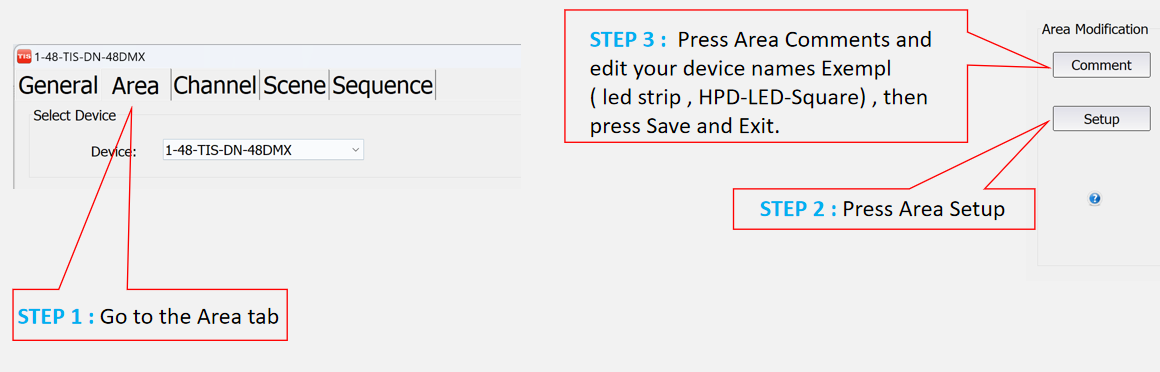Viewport: 1160px width, 372px height.
Task: Click the red TIS logo in title bar
Action: coord(24,56)
